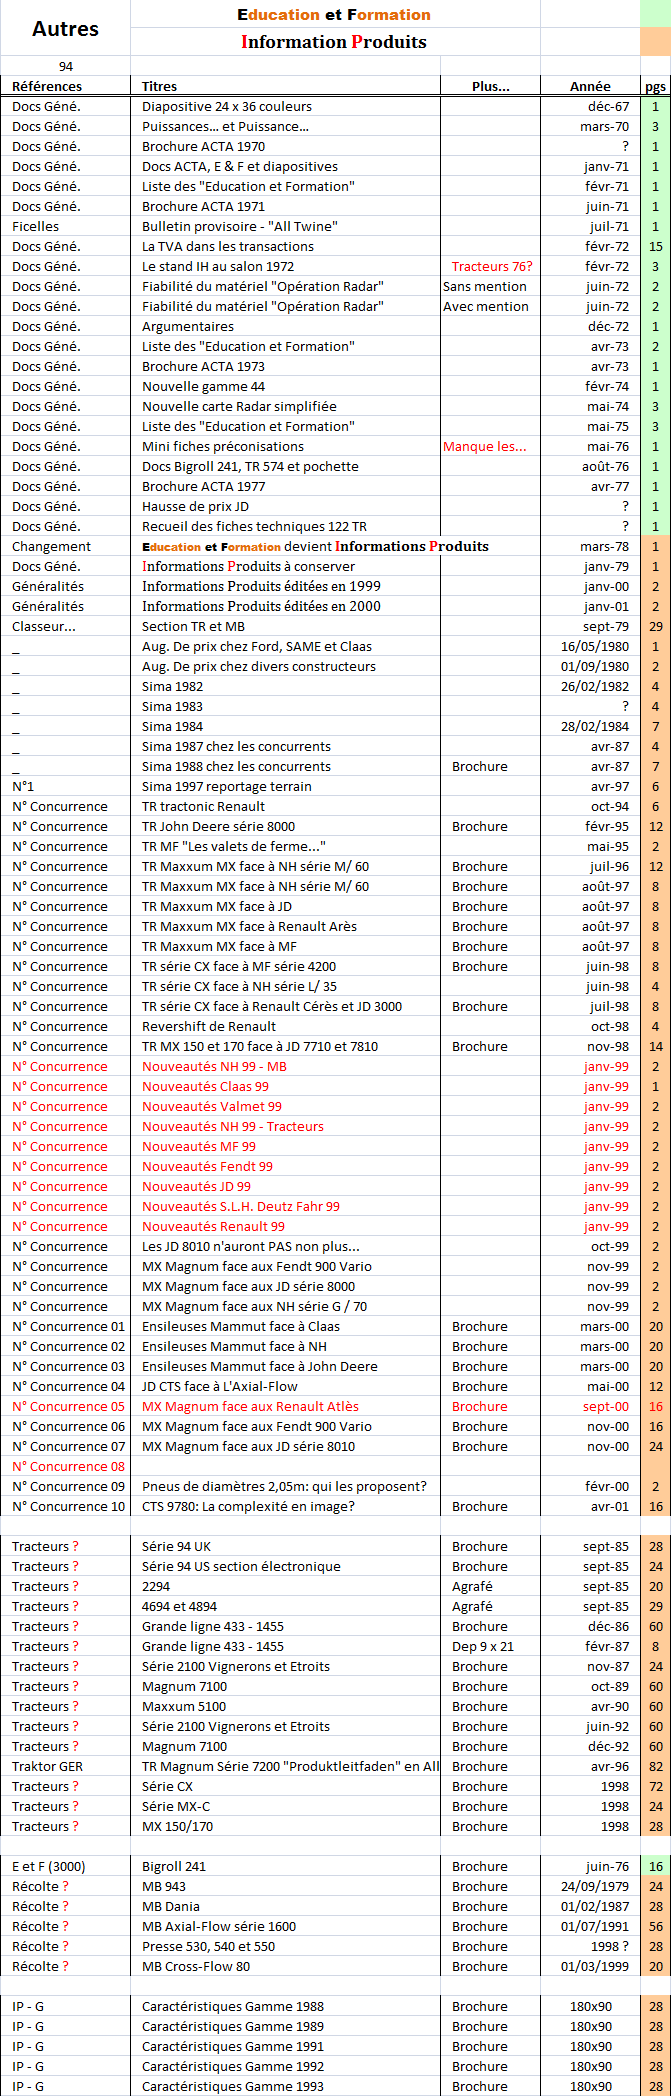Click the red 'Manque les...' note
The height and width of the screenshot is (2096, 671).
[484, 446]
